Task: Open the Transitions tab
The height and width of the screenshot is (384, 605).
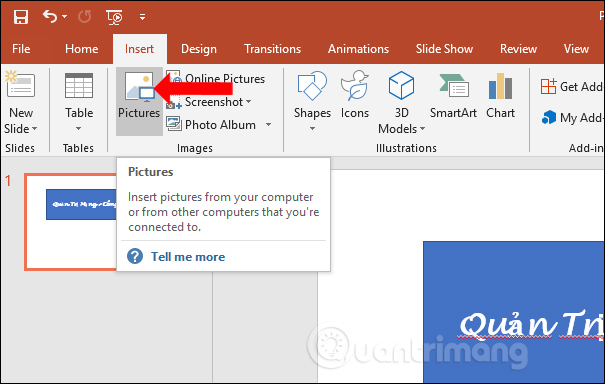Action: (272, 49)
